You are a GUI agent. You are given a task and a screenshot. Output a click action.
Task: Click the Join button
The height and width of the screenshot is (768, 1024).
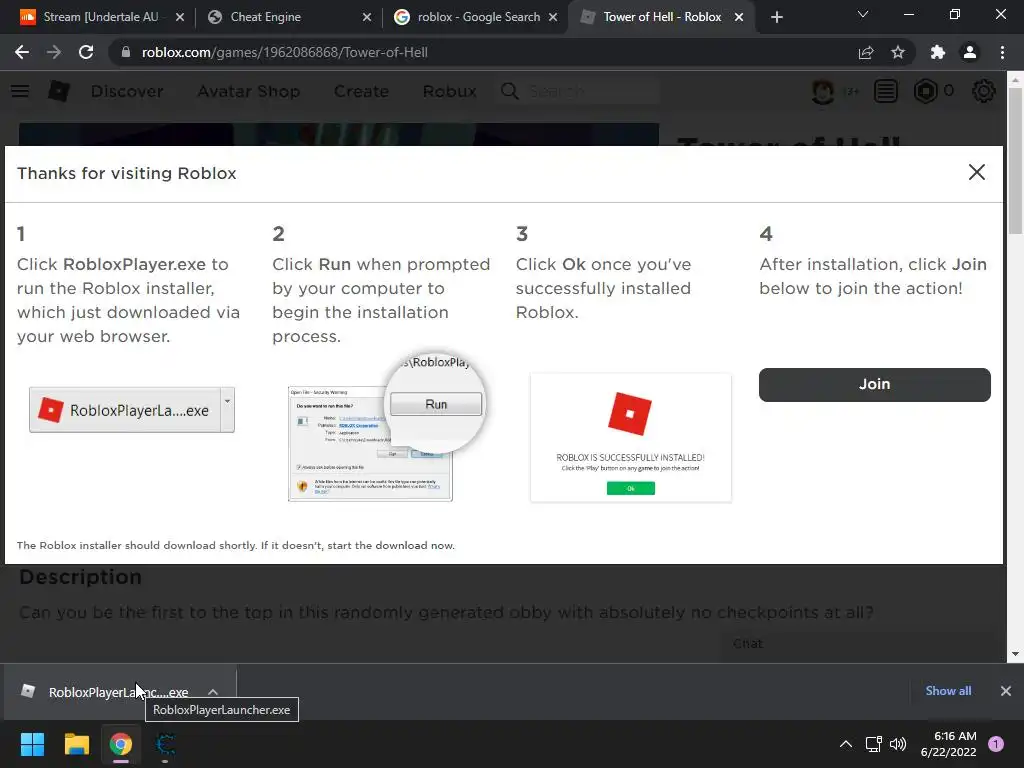click(x=874, y=384)
